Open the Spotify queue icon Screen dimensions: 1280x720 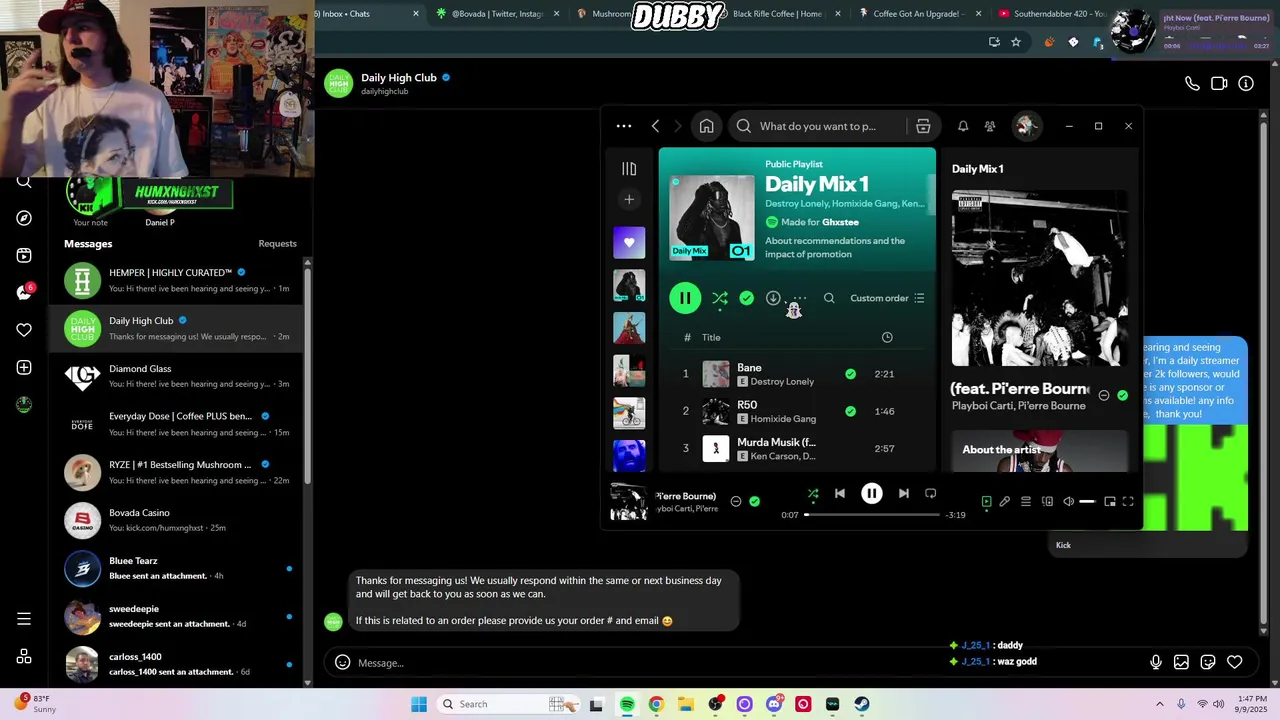click(1026, 502)
